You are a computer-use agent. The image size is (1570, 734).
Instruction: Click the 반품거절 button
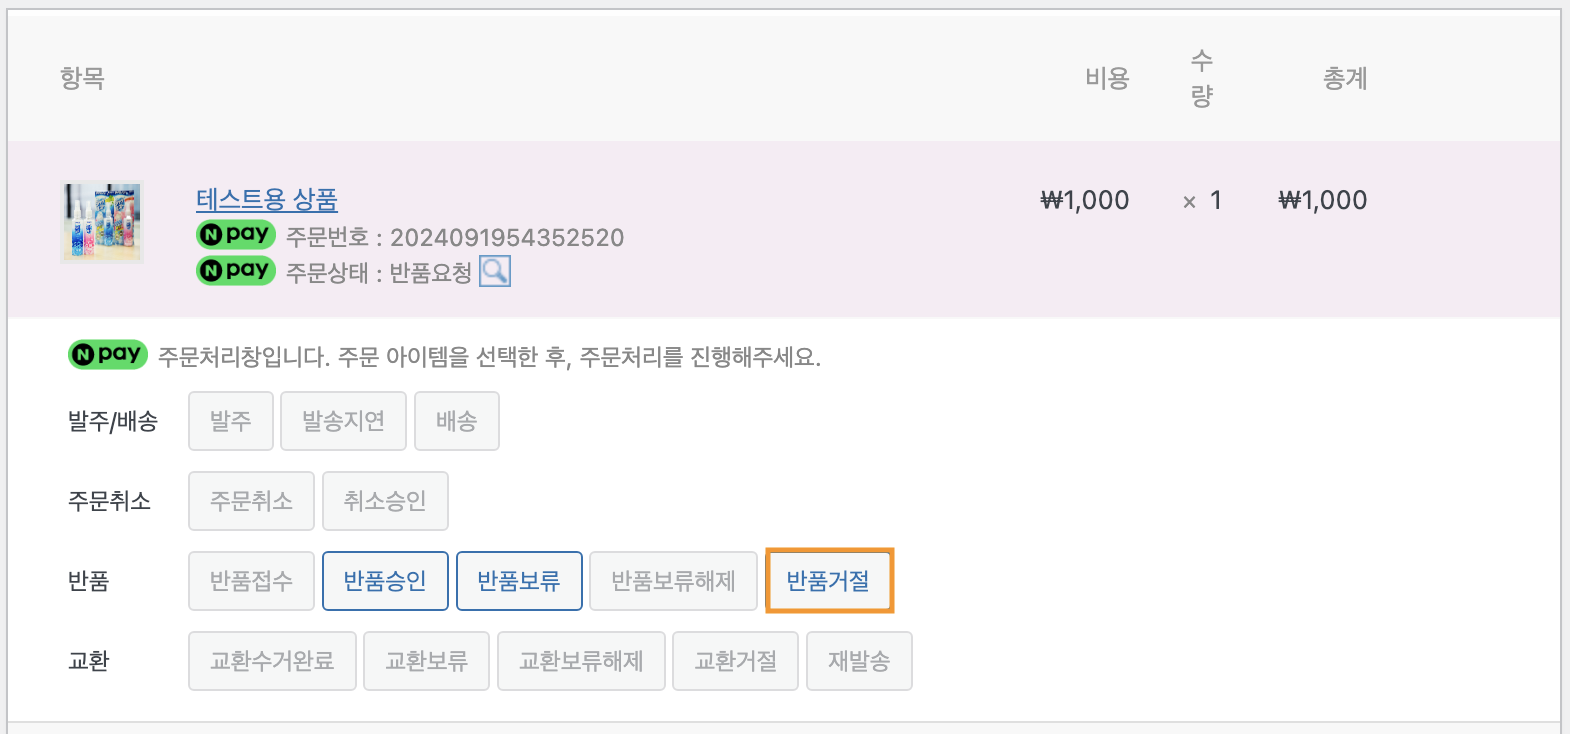point(829,581)
